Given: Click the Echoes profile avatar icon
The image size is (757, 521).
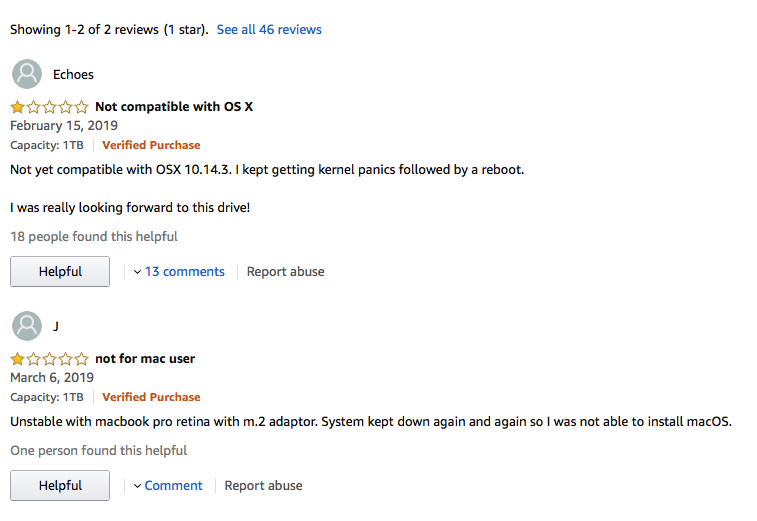Looking at the screenshot, I should tap(27, 74).
